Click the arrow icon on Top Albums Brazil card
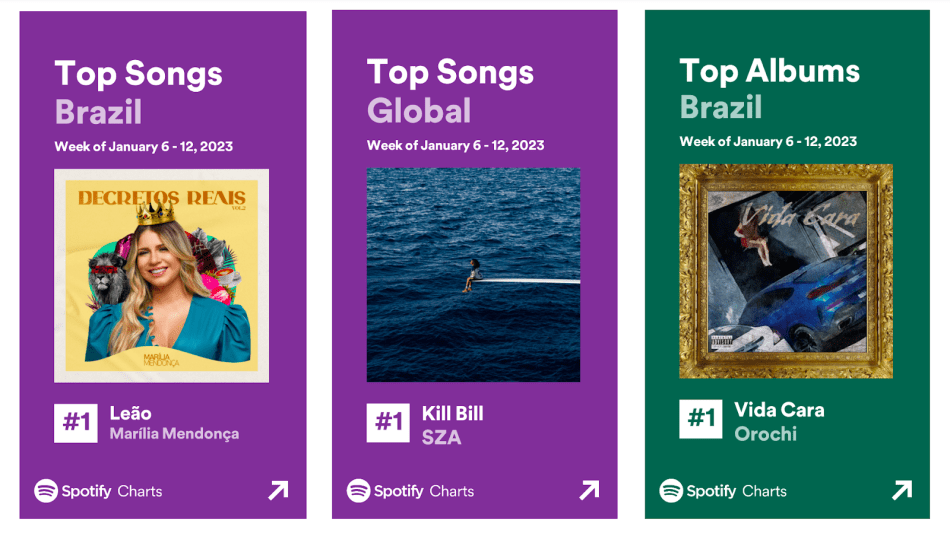This screenshot has width=950, height=533. pos(902,490)
